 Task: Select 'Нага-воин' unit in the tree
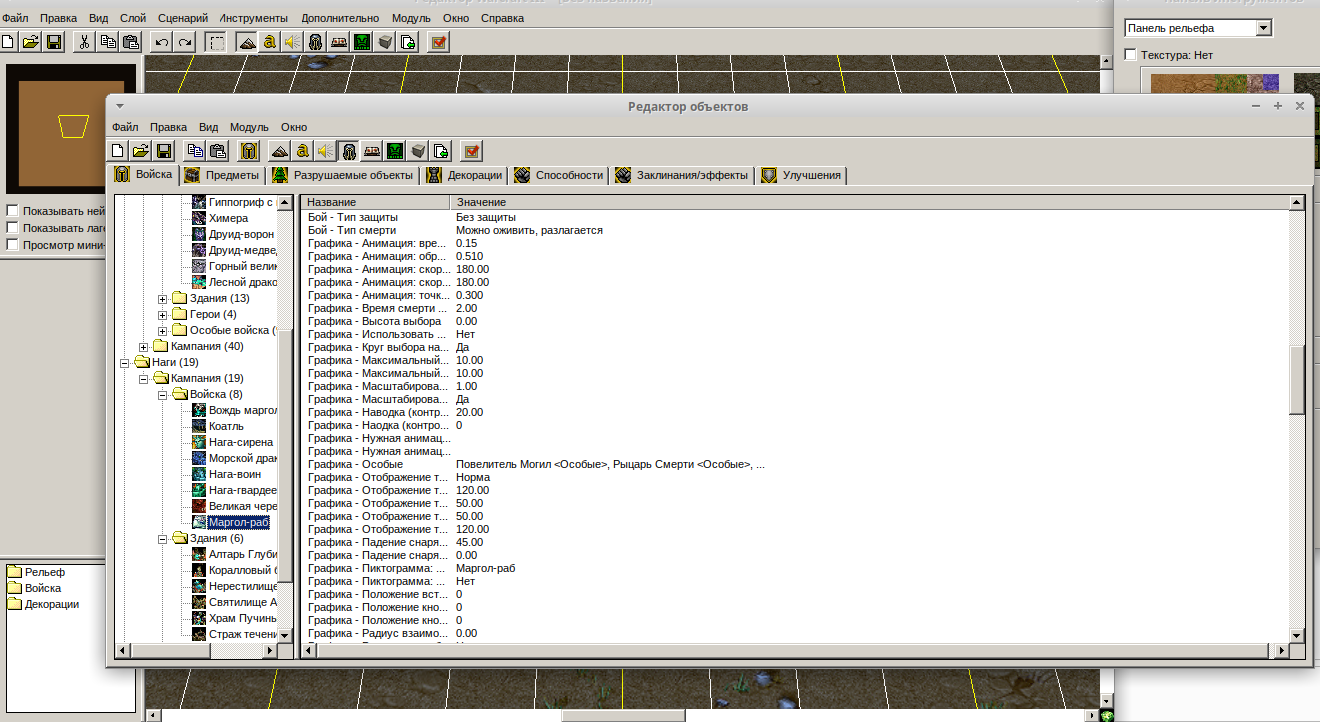click(237, 475)
